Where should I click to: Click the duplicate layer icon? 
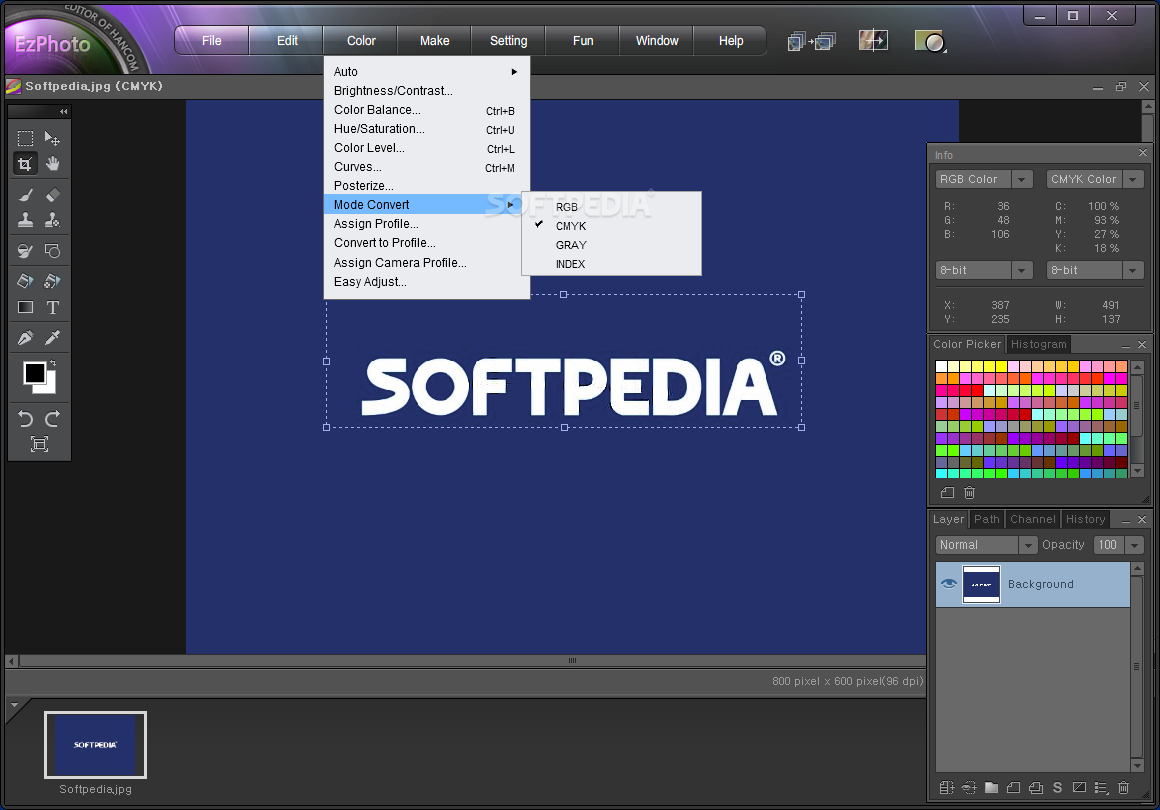[x=1036, y=788]
